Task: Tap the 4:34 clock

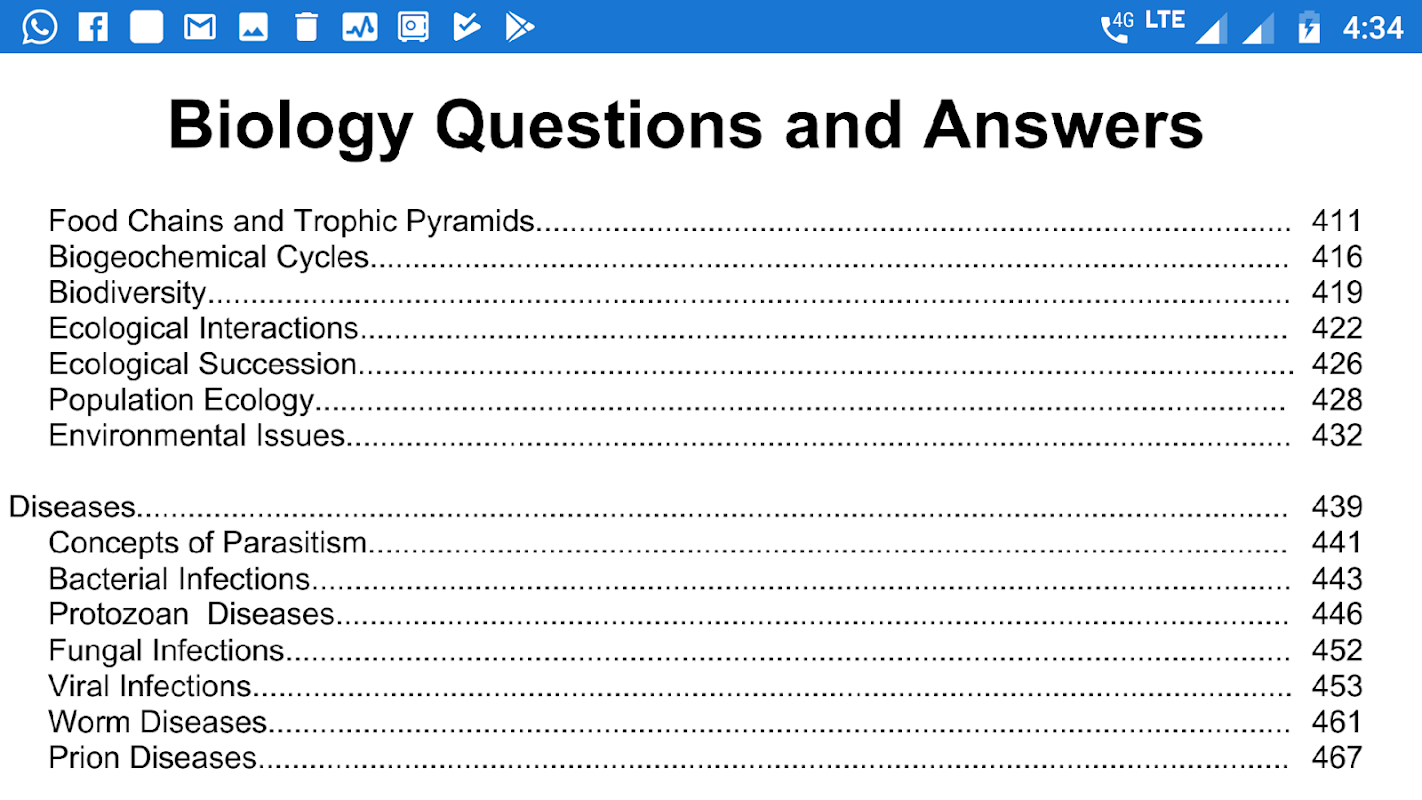Action: (1373, 28)
